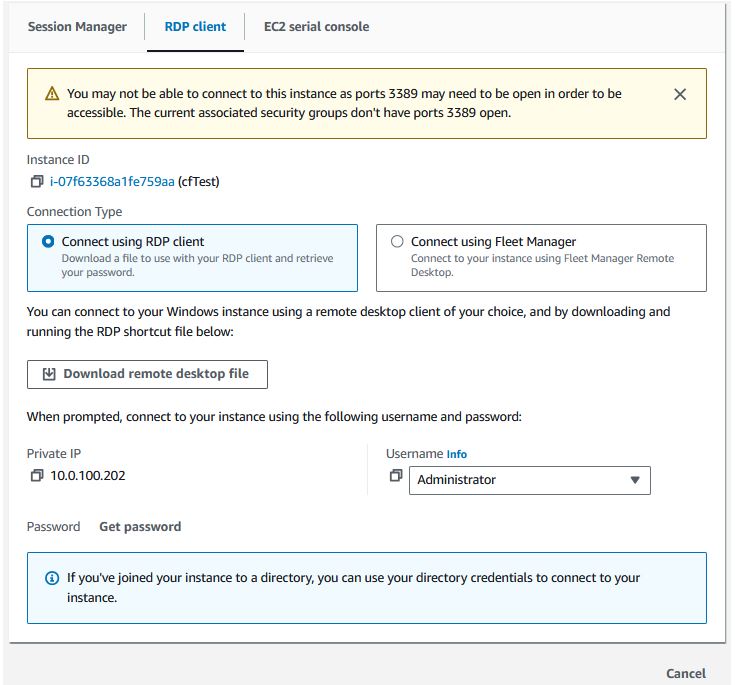735x685 pixels.
Task: Switch to the Session Manager tab
Action: point(77,27)
